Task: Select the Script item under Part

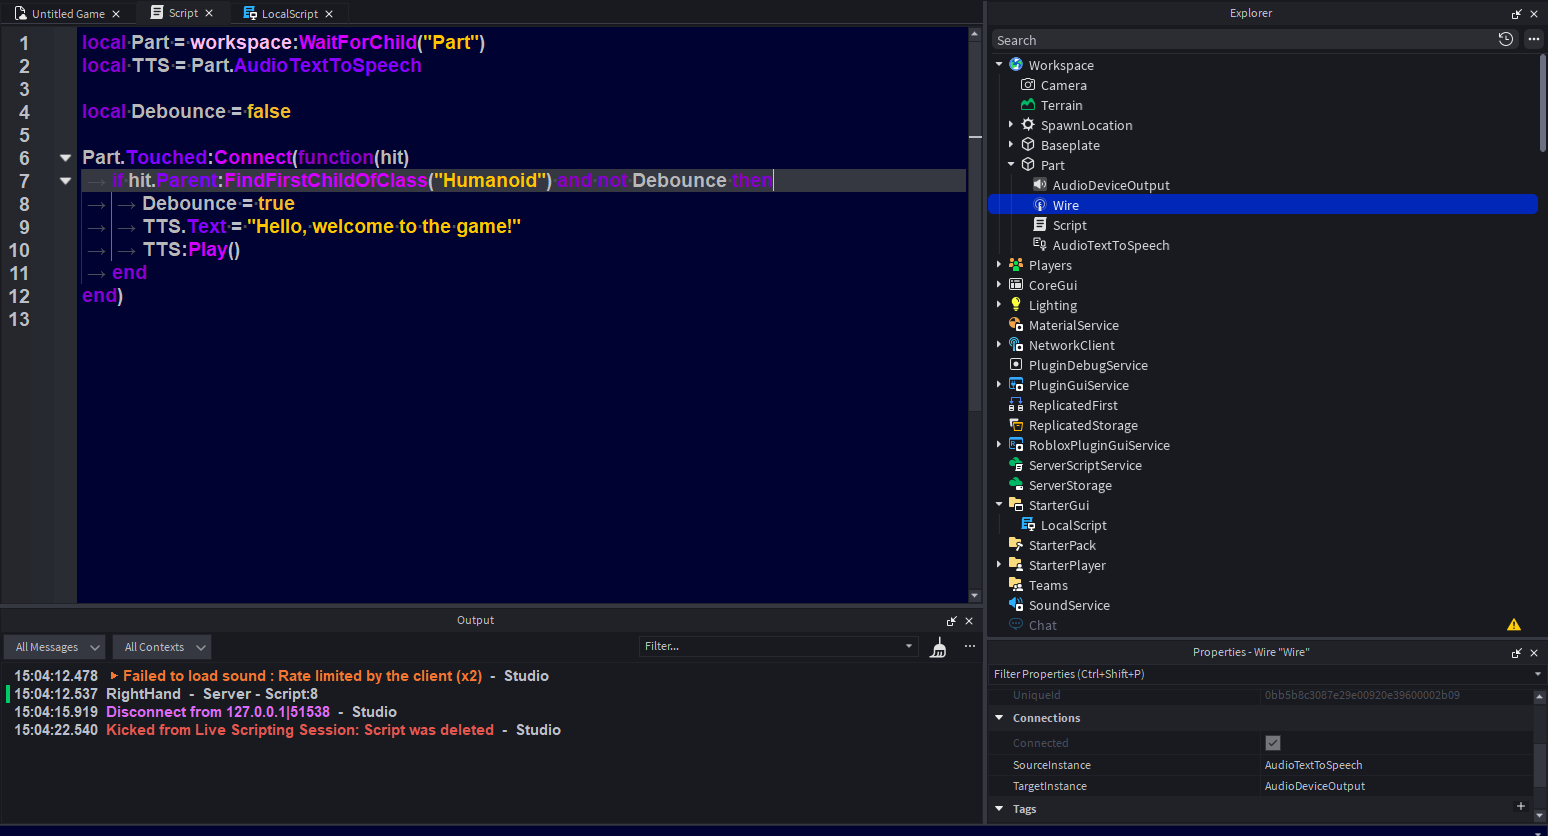Action: 1069,225
